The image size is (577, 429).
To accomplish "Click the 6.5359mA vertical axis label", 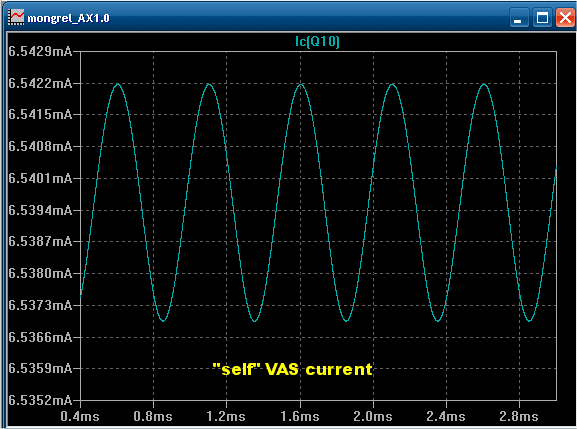I will coord(40,368).
